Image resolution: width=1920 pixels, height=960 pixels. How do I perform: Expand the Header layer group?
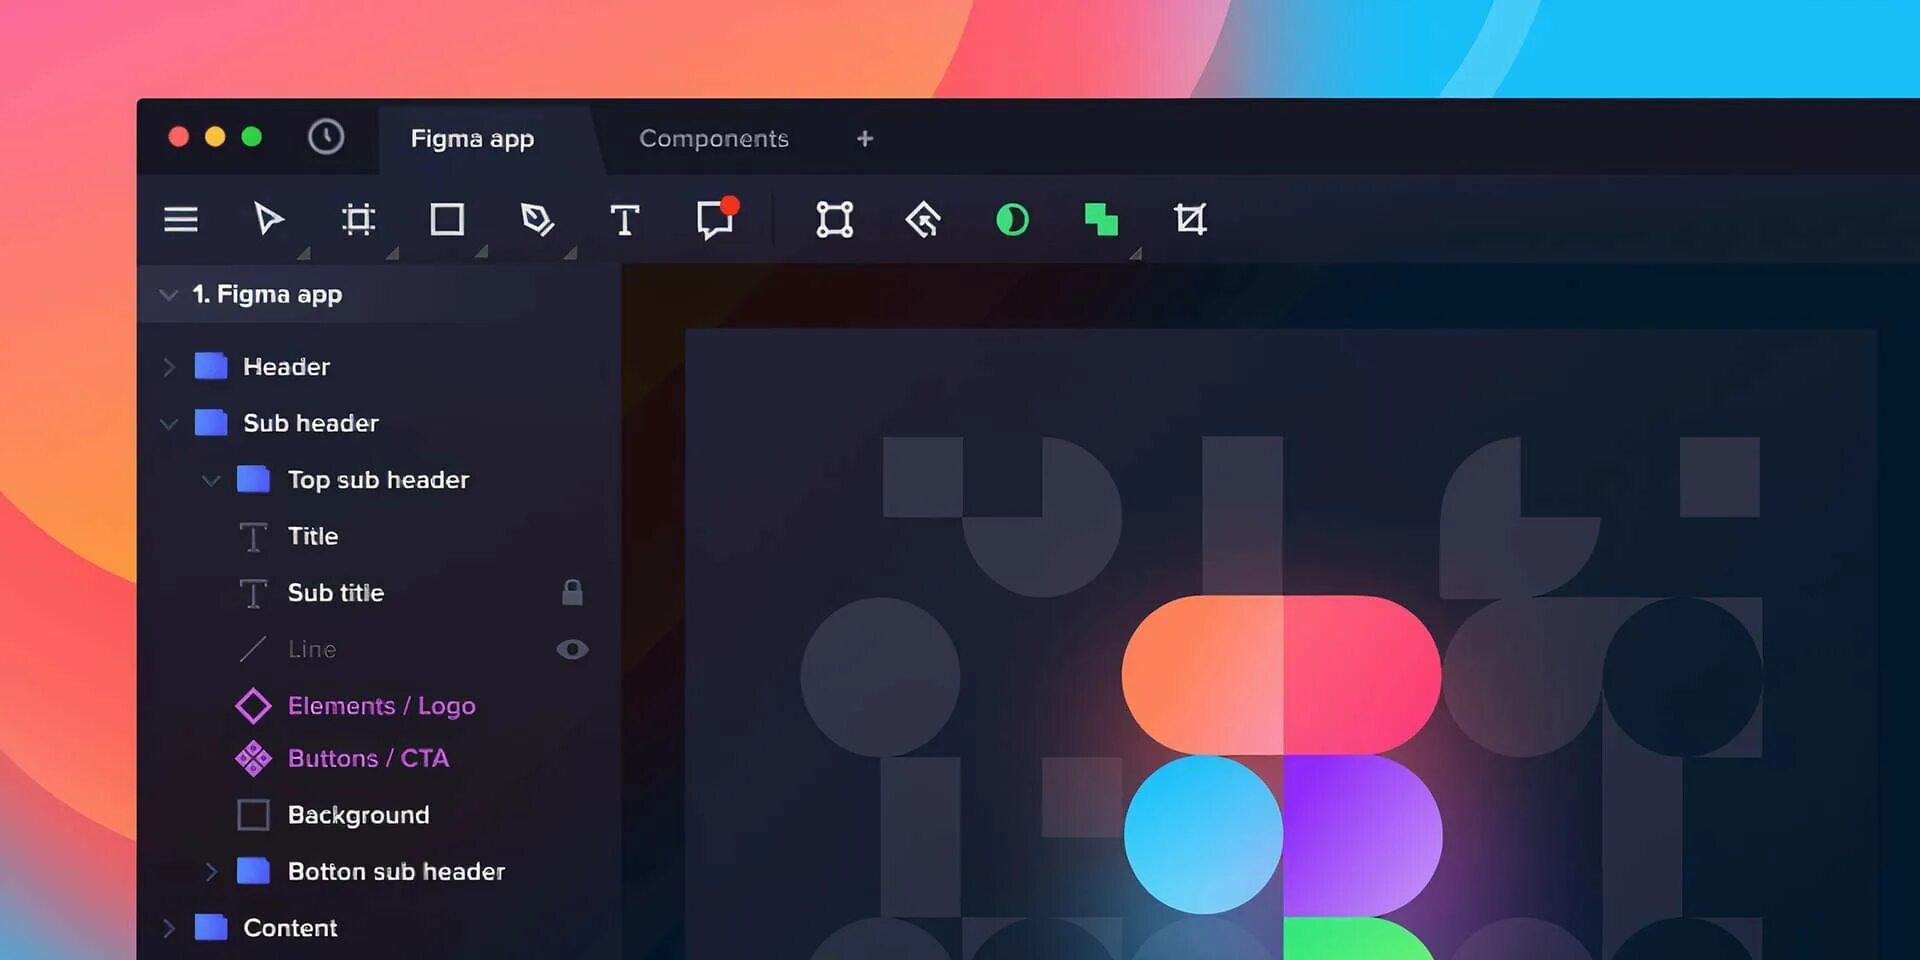tap(169, 367)
